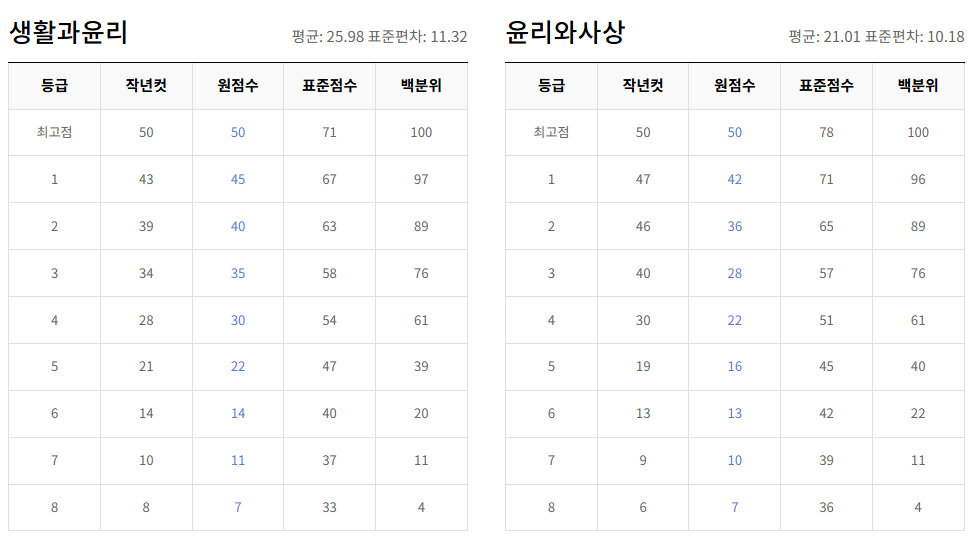Image resolution: width=968 pixels, height=542 pixels.
Task: Click 작년컷 43 in 생활과윤리 grade 1
Action: click(x=146, y=179)
